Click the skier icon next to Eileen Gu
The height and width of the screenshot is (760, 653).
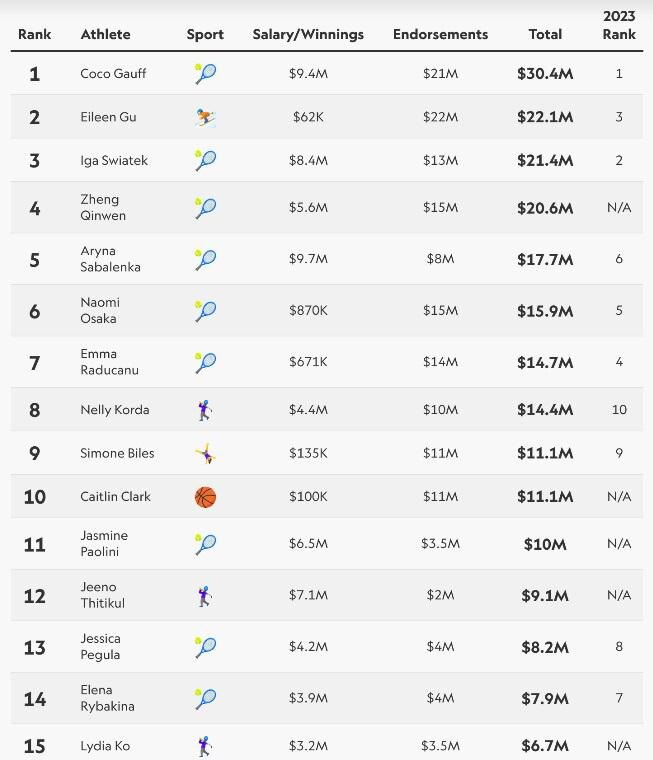[206, 117]
